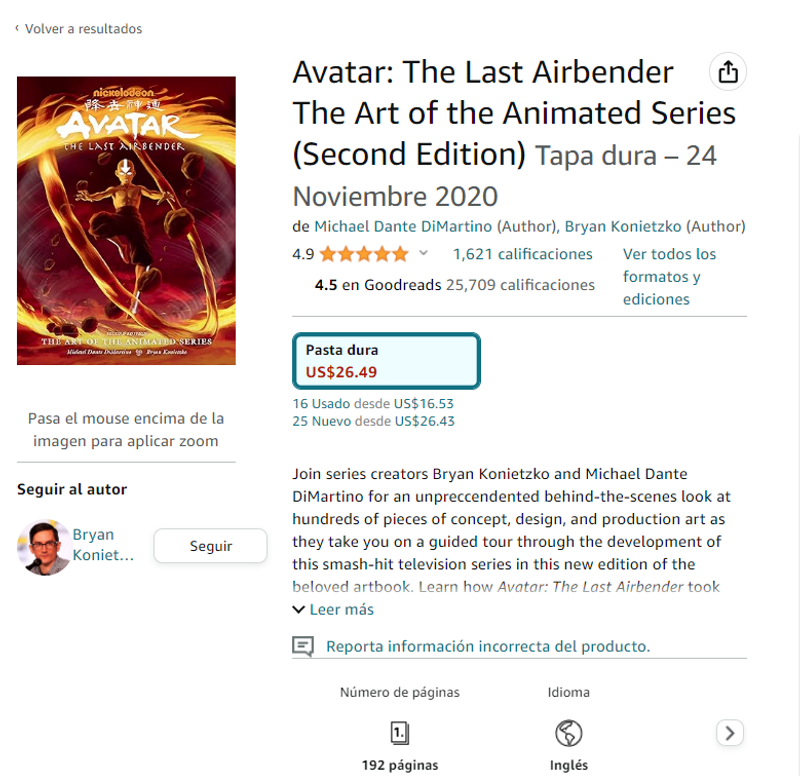Open Michael Dante DiMartino author link
Viewport: 800px width, 776px height.
[403, 226]
